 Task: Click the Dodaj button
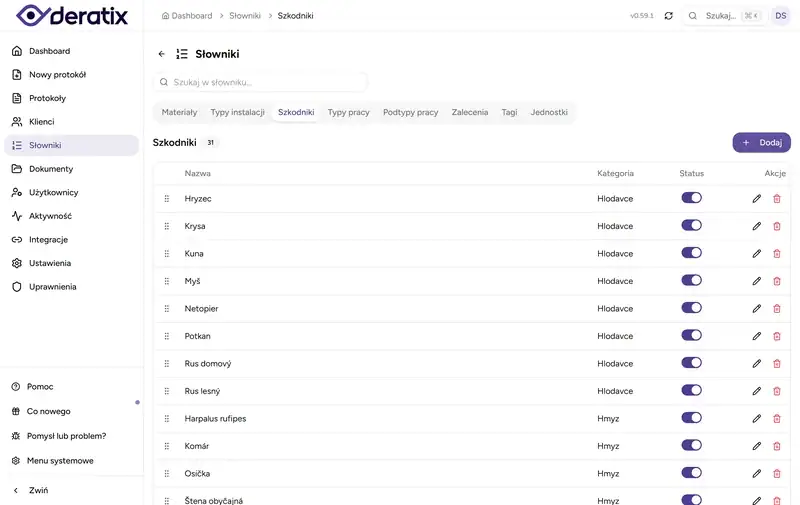761,143
